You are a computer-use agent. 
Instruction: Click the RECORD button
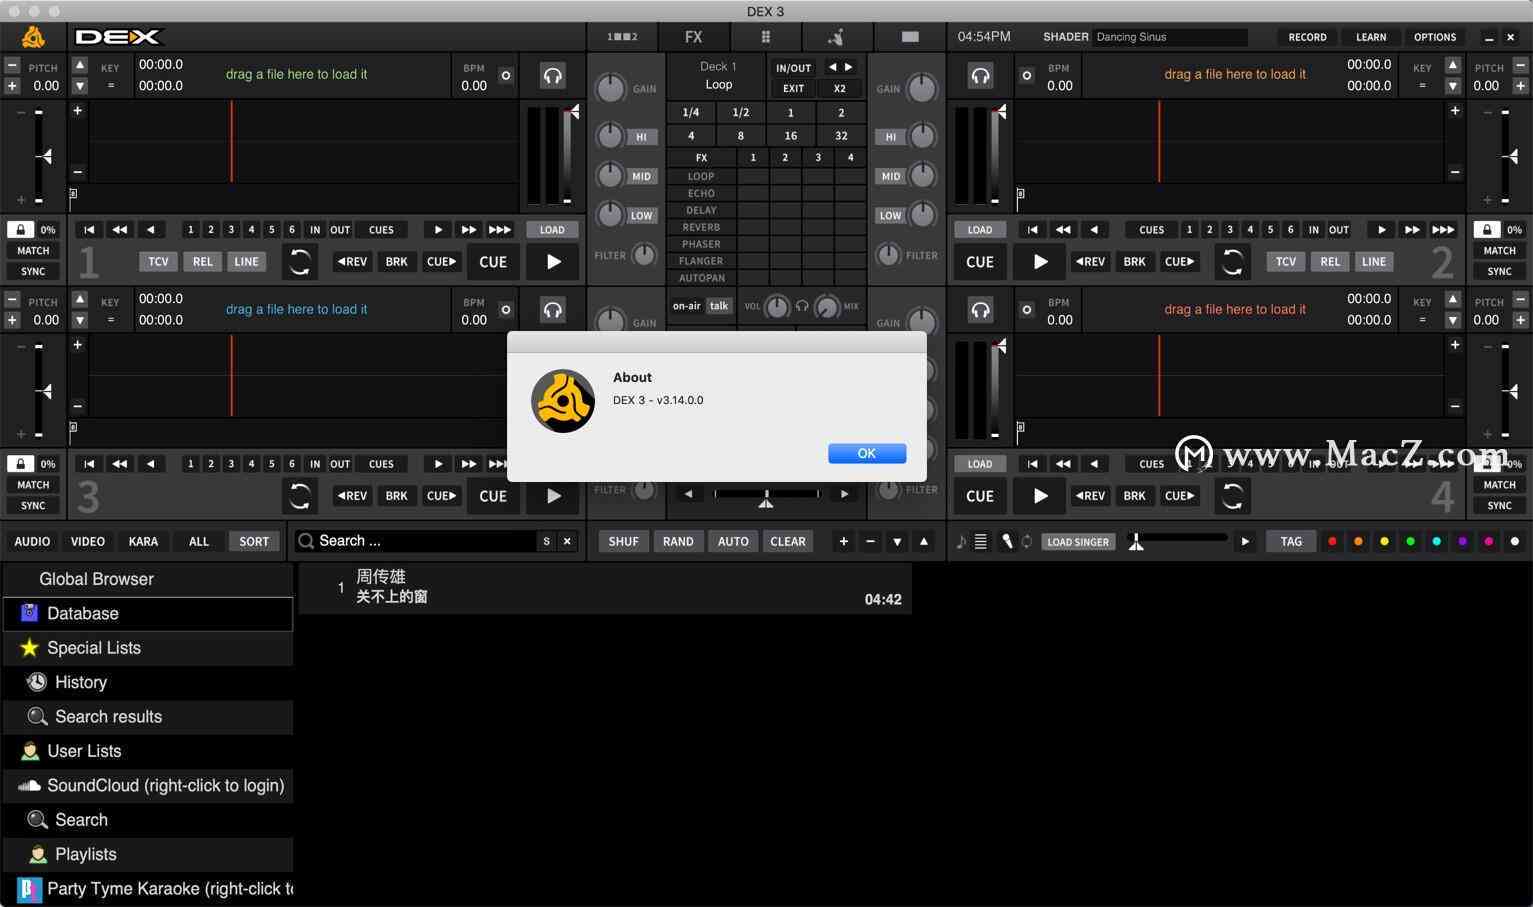(x=1307, y=37)
